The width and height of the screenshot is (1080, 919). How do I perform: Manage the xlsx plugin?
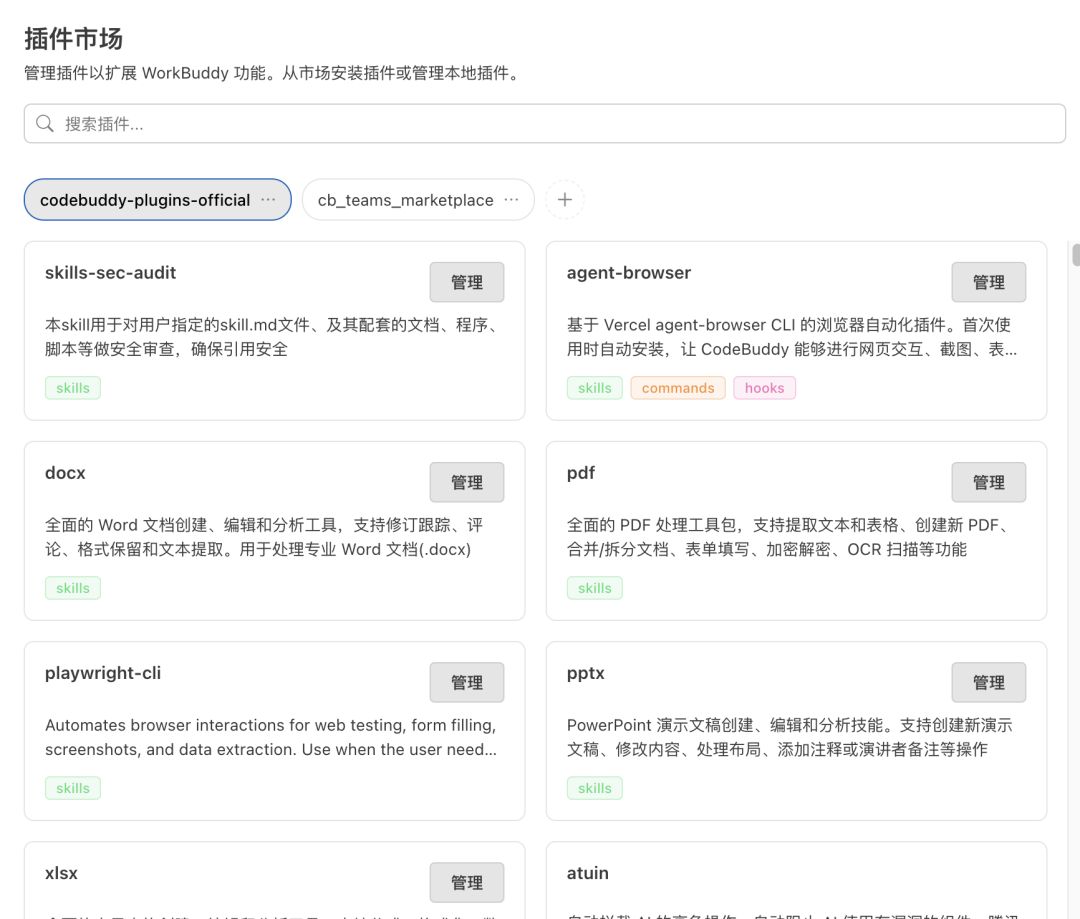tap(467, 882)
